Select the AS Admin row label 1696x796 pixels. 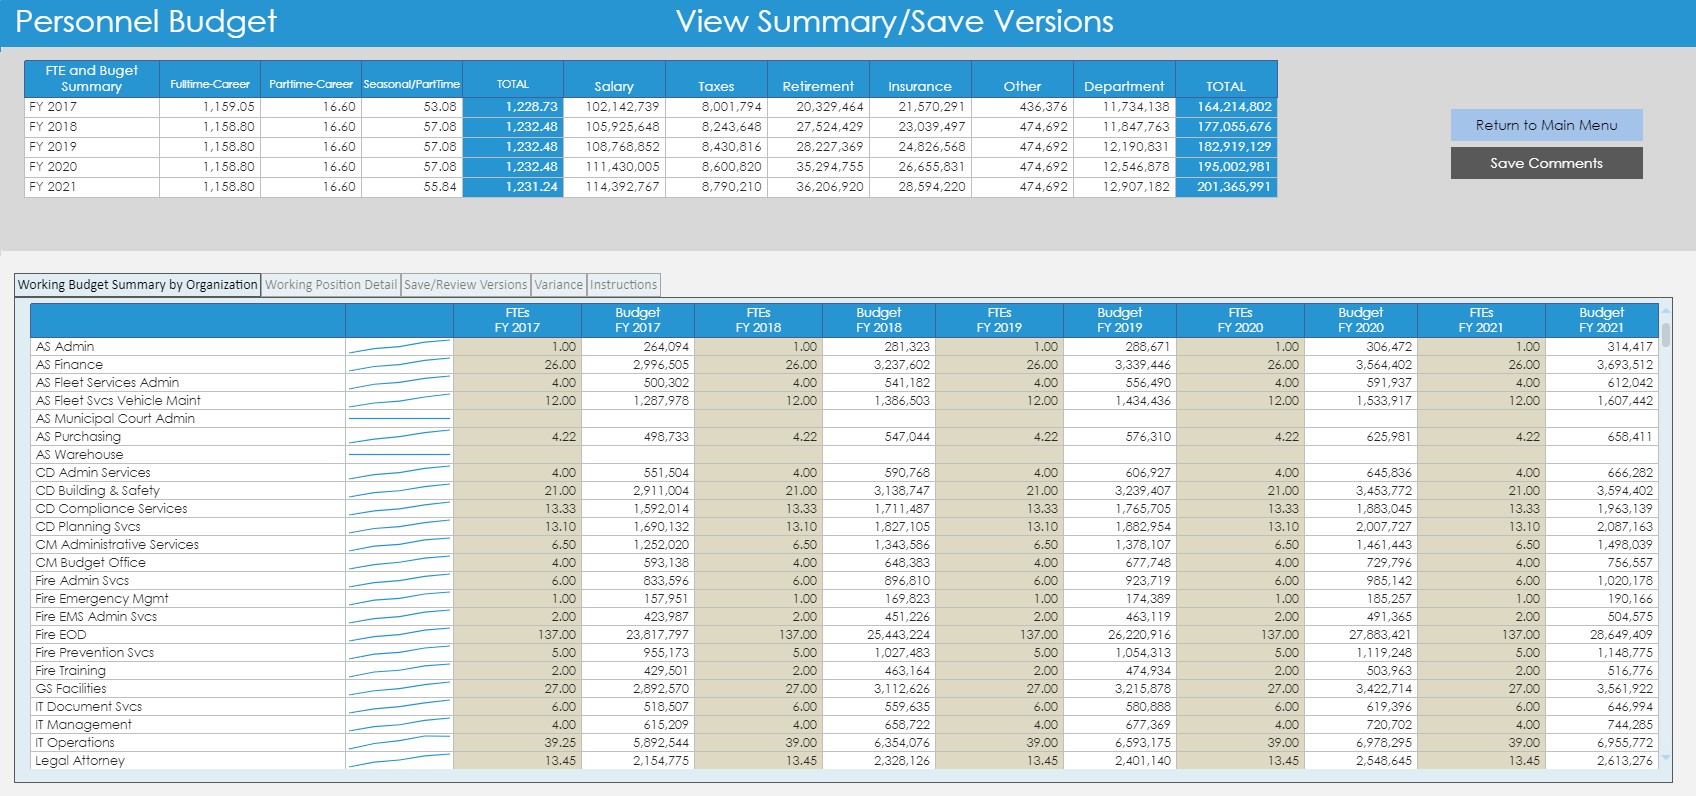tap(65, 347)
